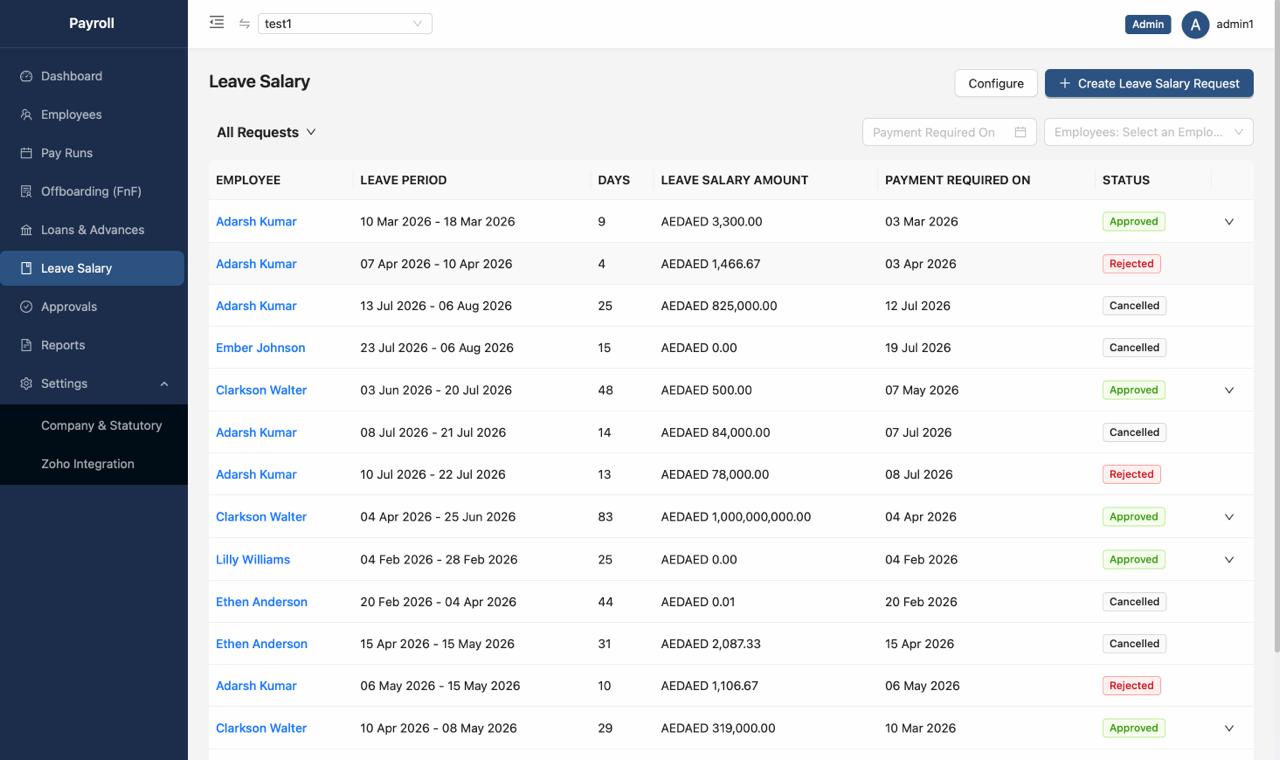Click the DAYS column header
1280x760 pixels.
pyautogui.click(x=614, y=180)
